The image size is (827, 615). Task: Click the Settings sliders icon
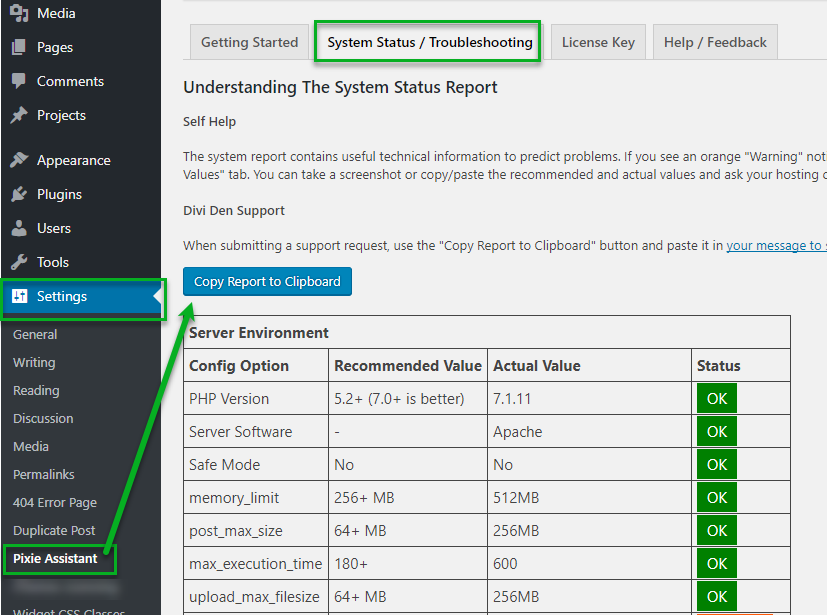[x=19, y=296]
